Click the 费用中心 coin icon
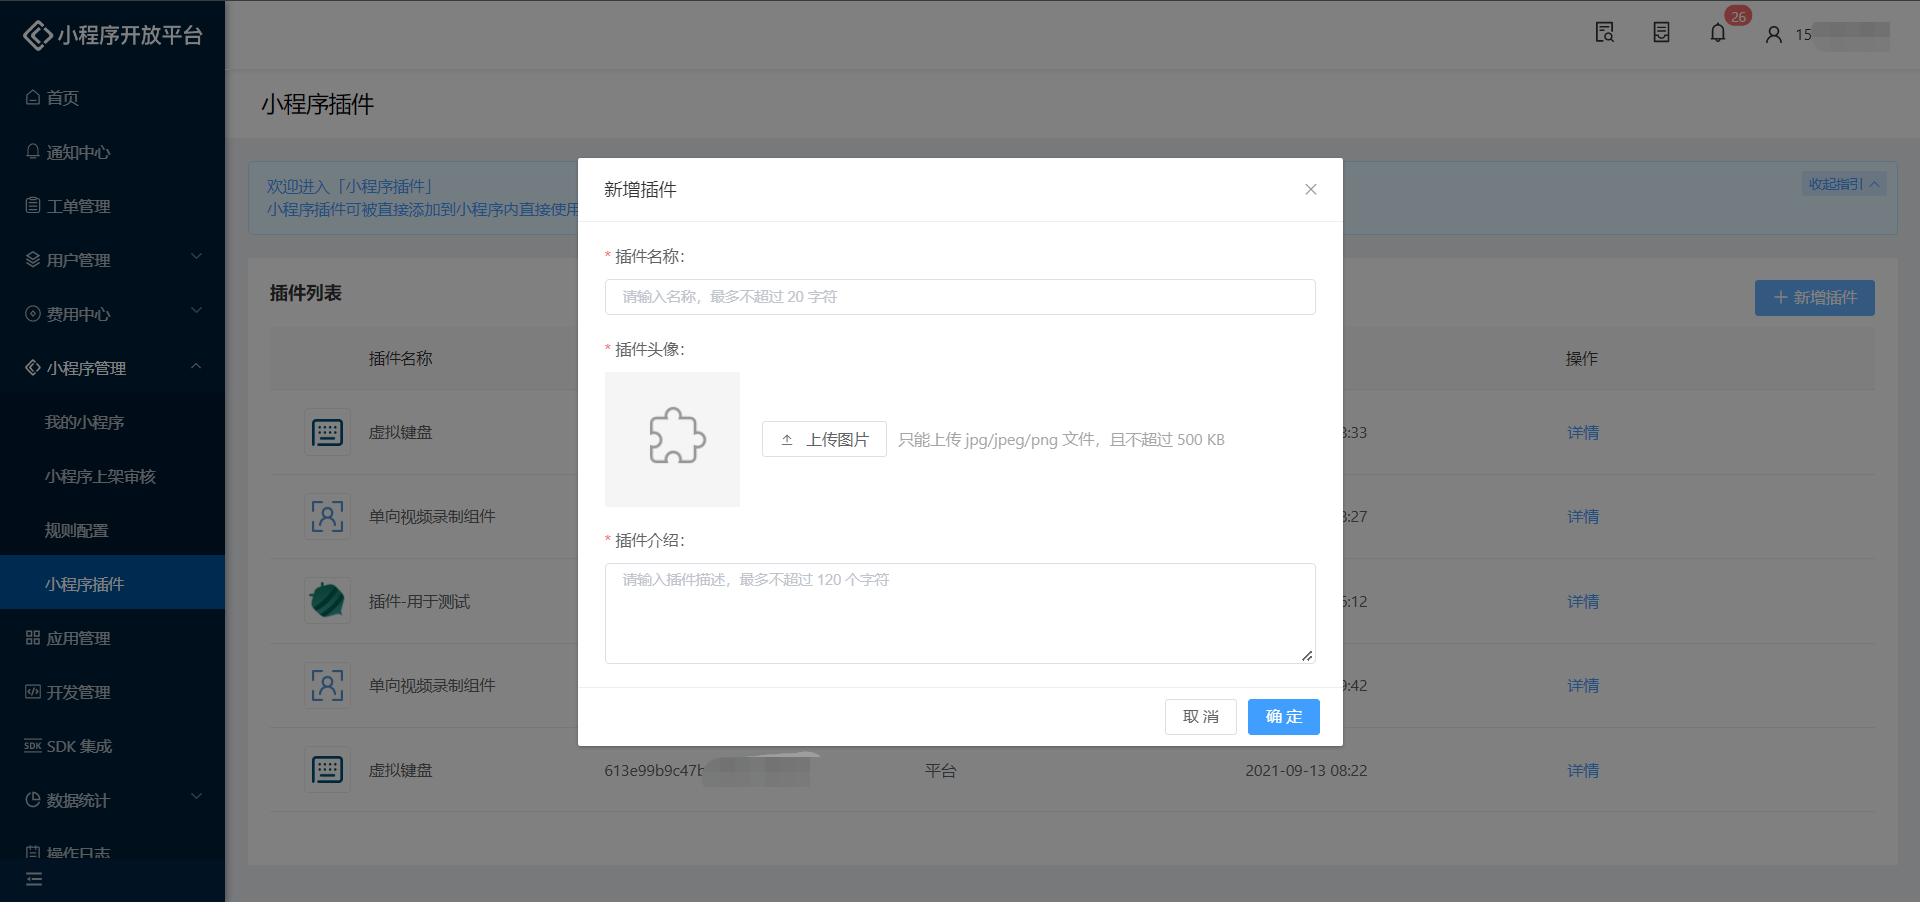The width and height of the screenshot is (1920, 902). [x=33, y=313]
